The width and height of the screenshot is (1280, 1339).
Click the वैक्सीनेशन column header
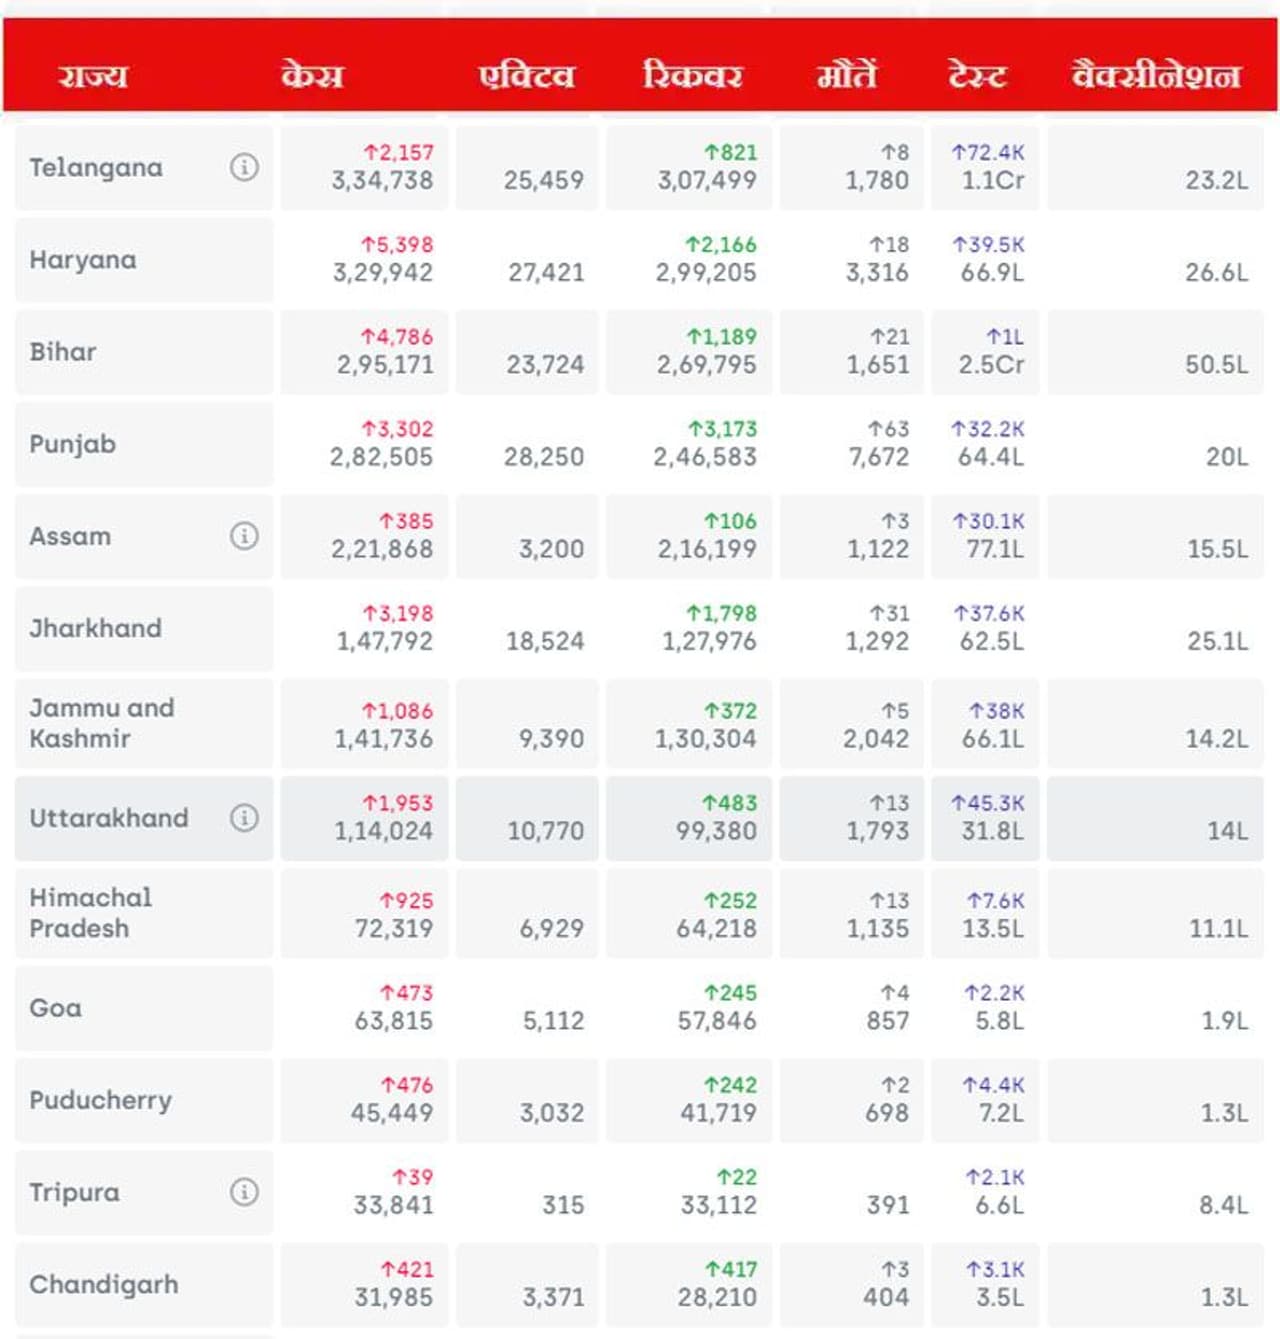[x=1156, y=76]
